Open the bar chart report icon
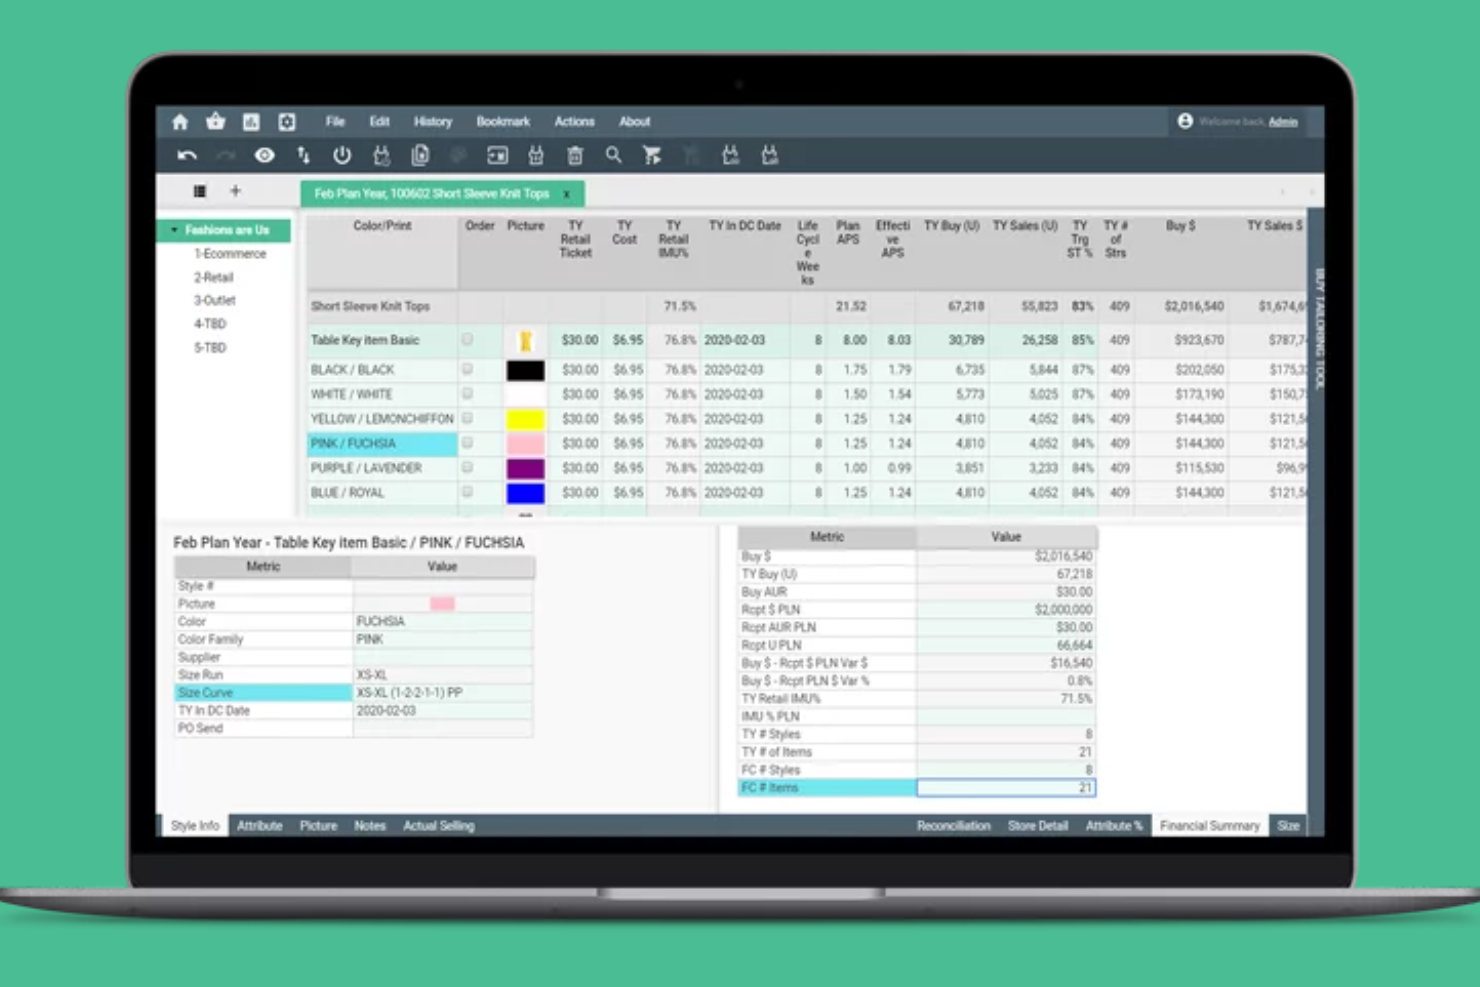 coord(251,122)
